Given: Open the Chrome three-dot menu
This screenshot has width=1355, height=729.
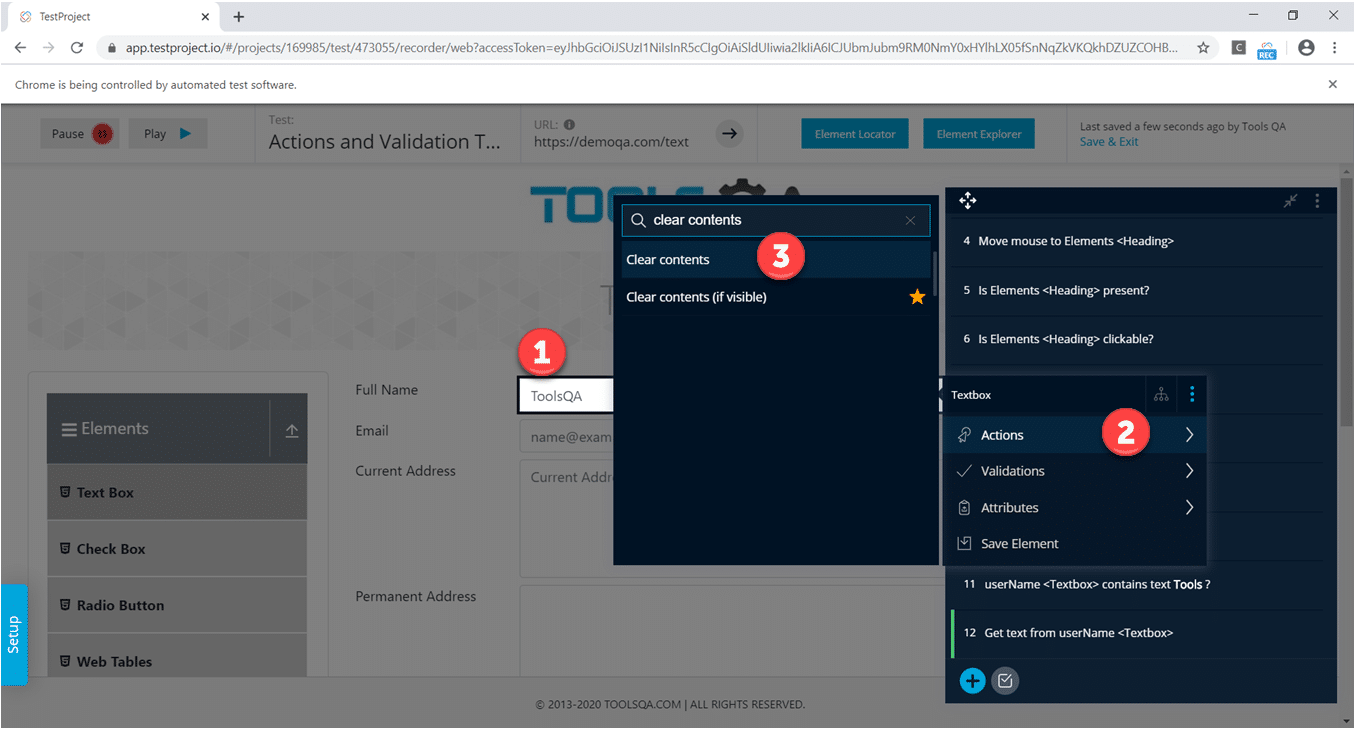Looking at the screenshot, I should pos(1334,47).
